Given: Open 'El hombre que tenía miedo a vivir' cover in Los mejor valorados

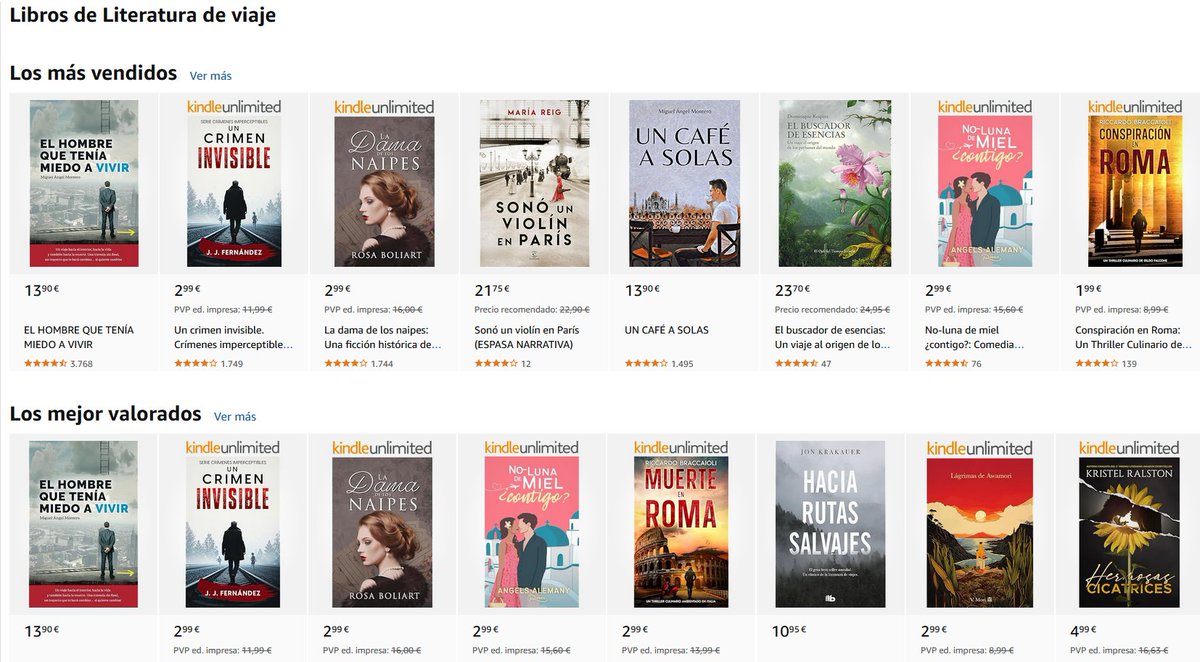Looking at the screenshot, I should (84, 524).
